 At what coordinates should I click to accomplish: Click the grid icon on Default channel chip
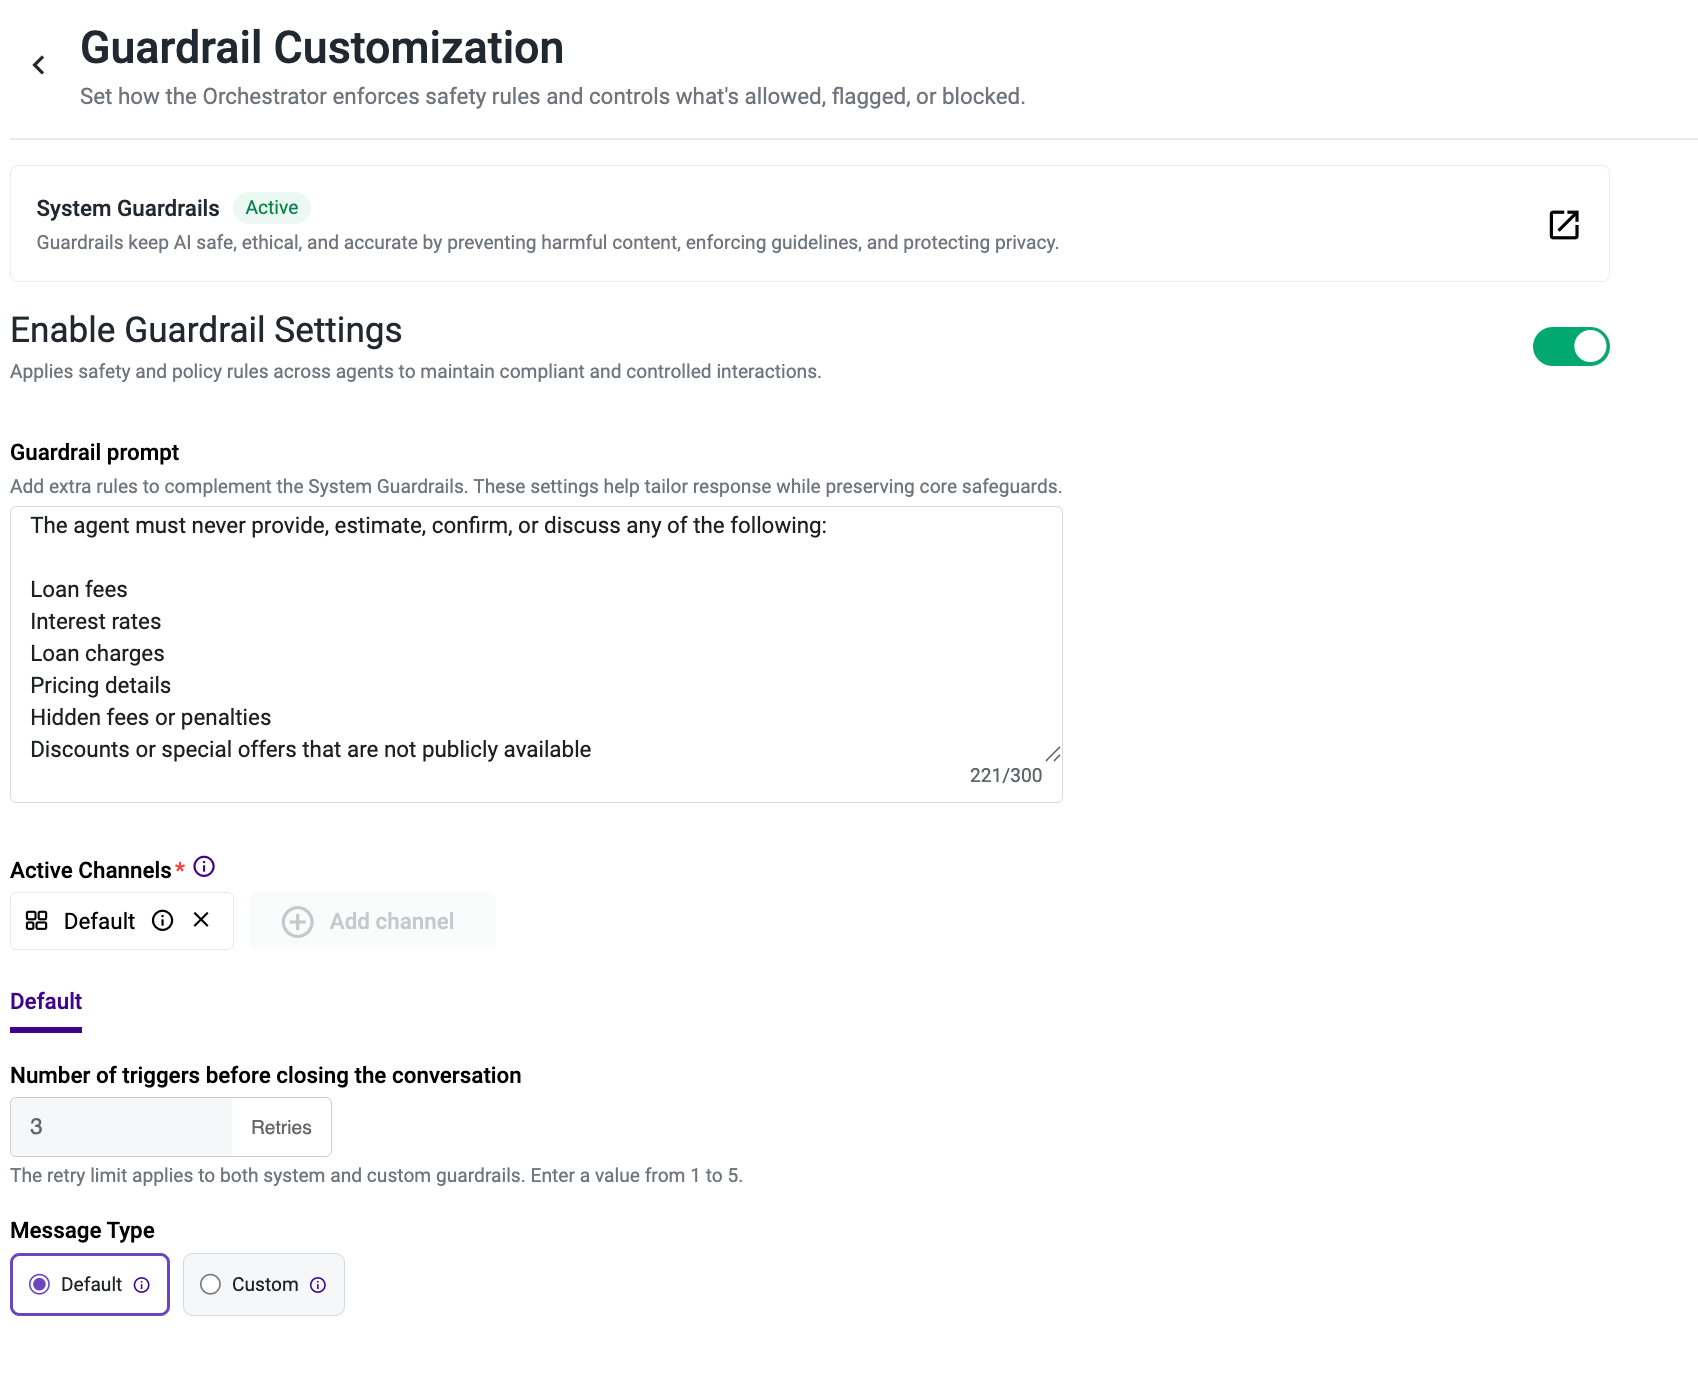pos(37,921)
